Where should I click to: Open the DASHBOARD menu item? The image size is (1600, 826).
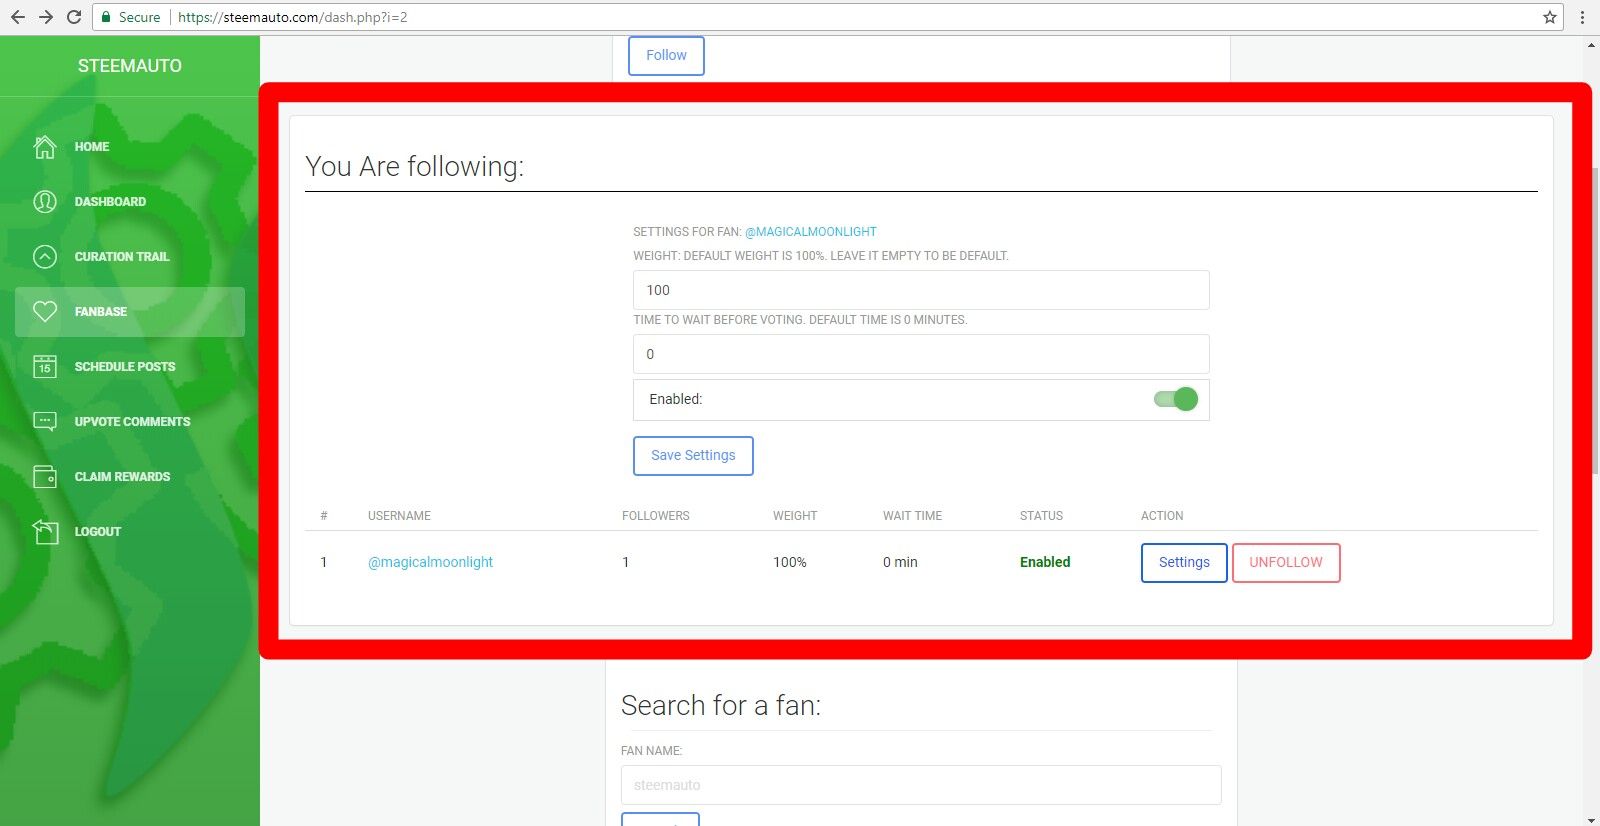pyautogui.click(x=130, y=202)
